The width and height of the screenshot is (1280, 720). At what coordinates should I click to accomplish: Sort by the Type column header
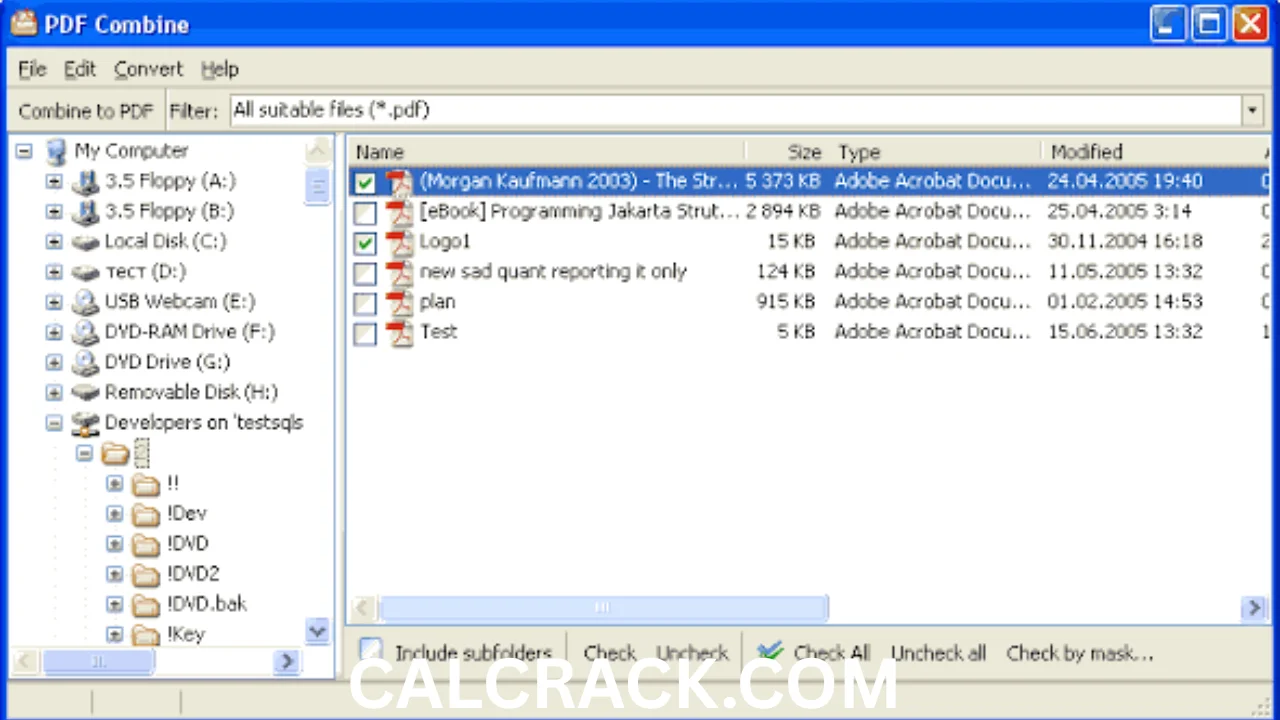point(936,152)
